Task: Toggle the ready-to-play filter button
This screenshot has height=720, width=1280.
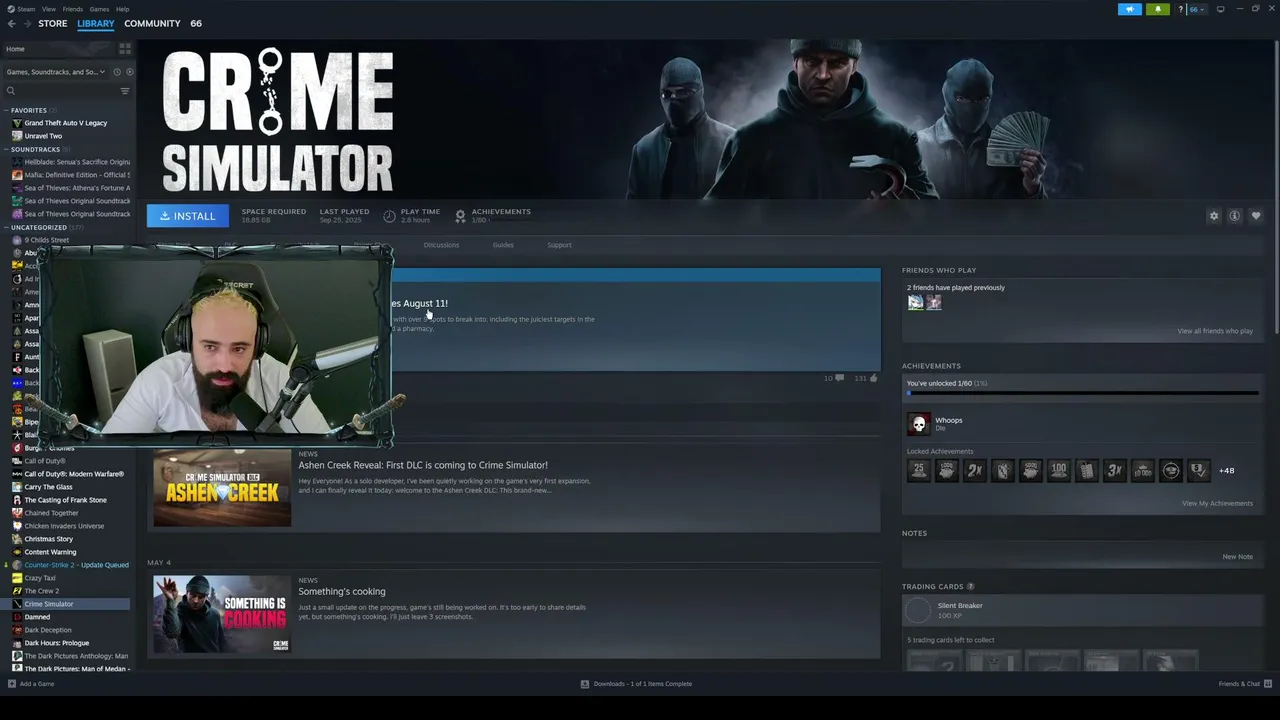Action: 129,72
